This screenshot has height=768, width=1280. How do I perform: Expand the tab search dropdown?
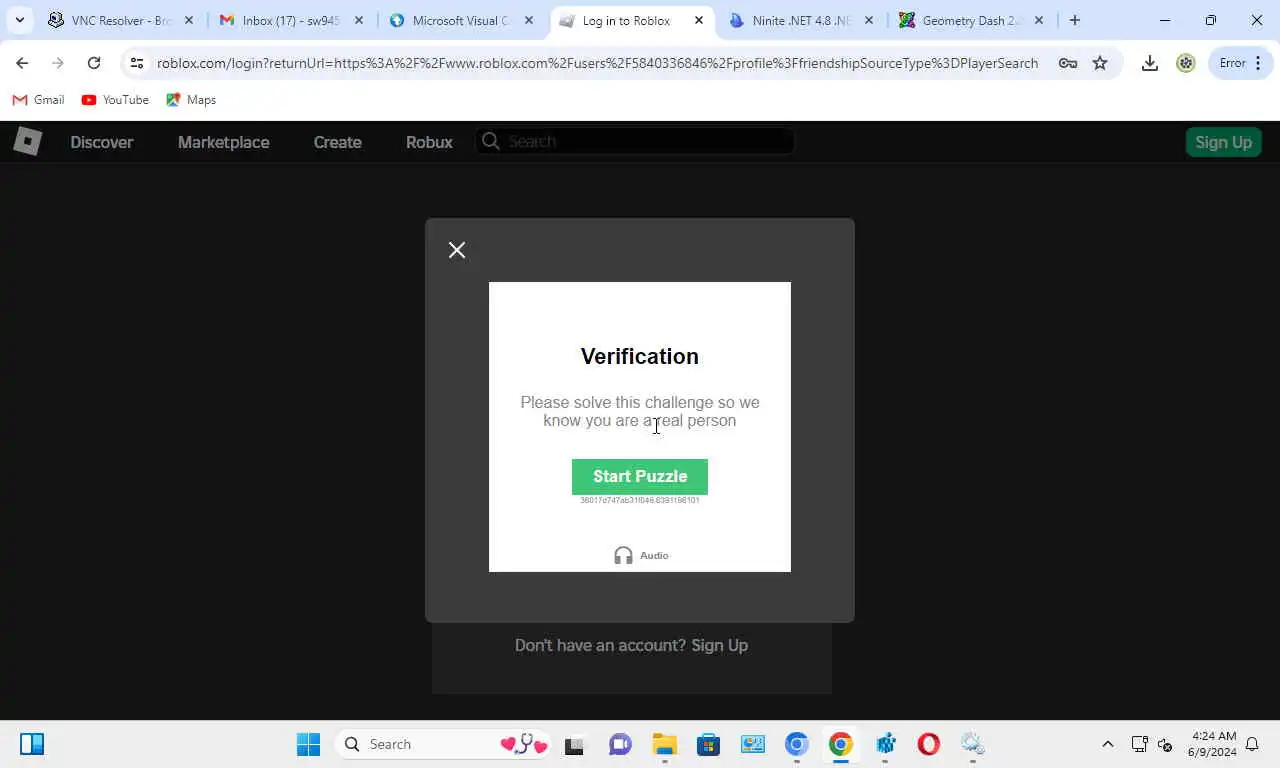pyautogui.click(x=19, y=20)
